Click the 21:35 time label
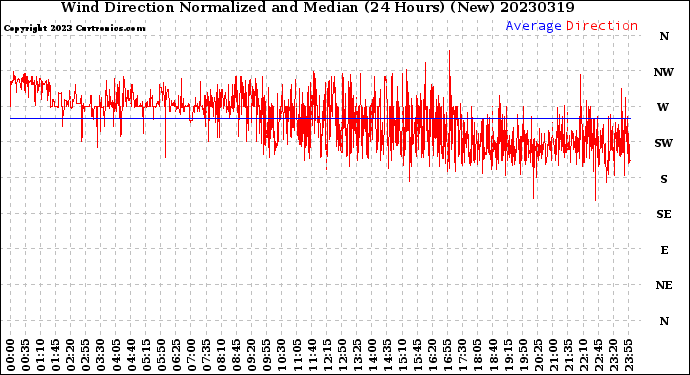Screen dimensions: 690x375 point(568,355)
